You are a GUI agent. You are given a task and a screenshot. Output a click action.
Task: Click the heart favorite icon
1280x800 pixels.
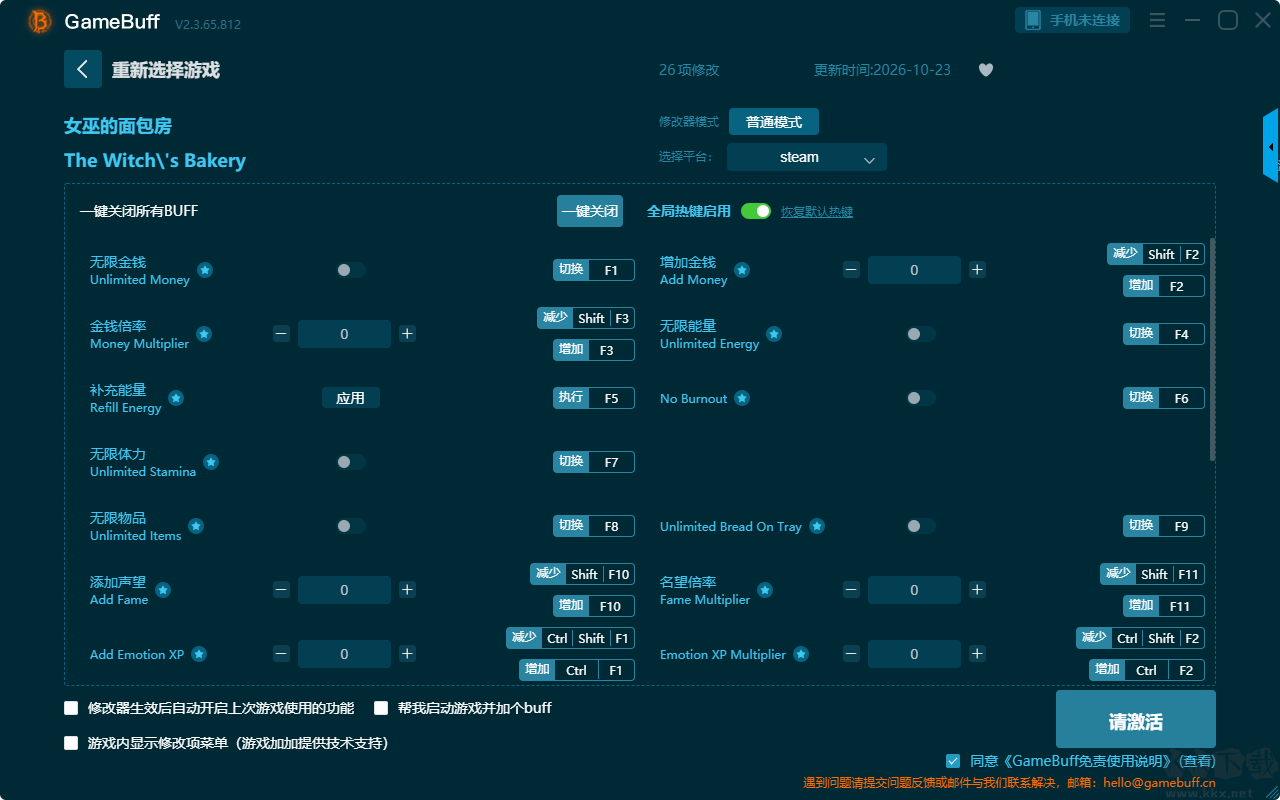(986, 70)
